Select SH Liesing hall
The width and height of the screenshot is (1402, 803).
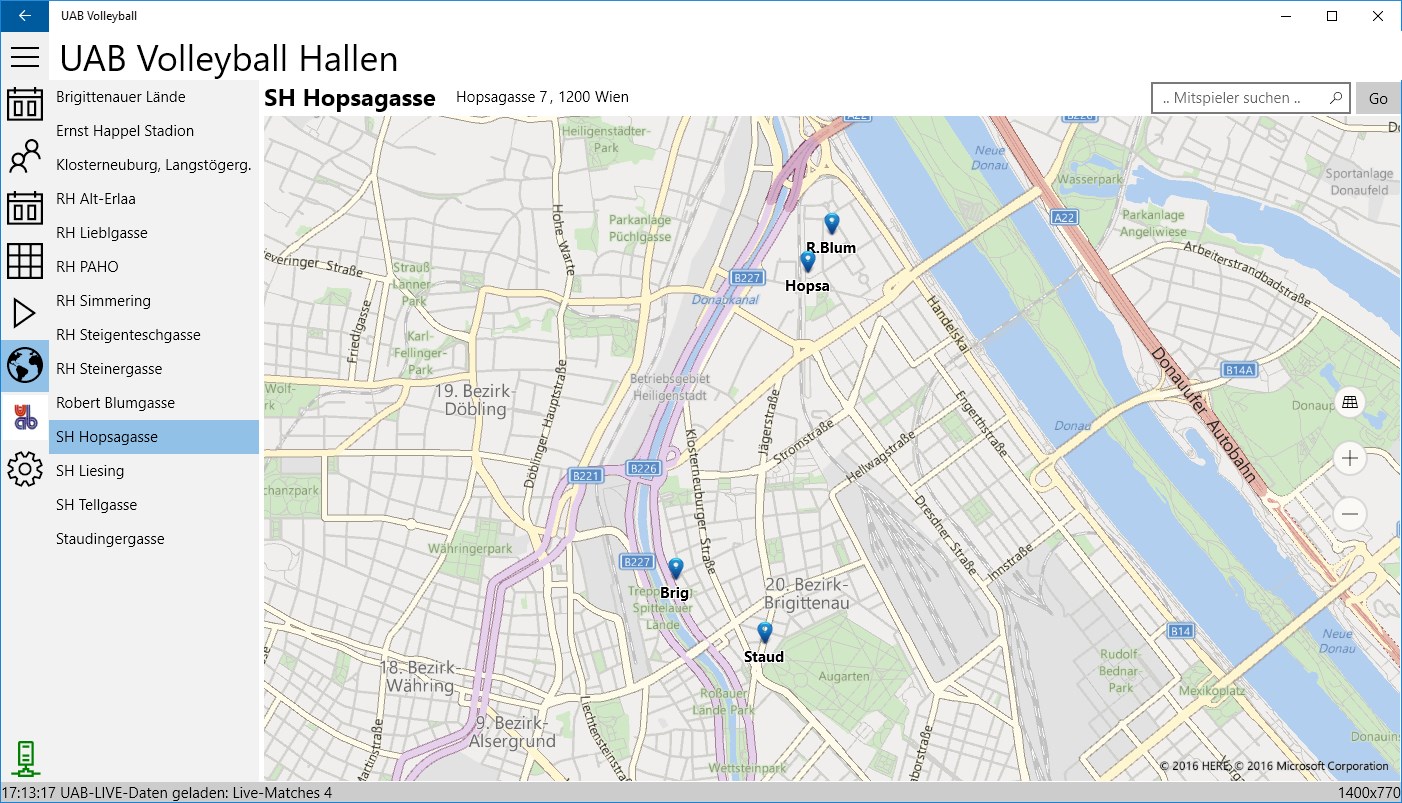pyautogui.click(x=154, y=471)
